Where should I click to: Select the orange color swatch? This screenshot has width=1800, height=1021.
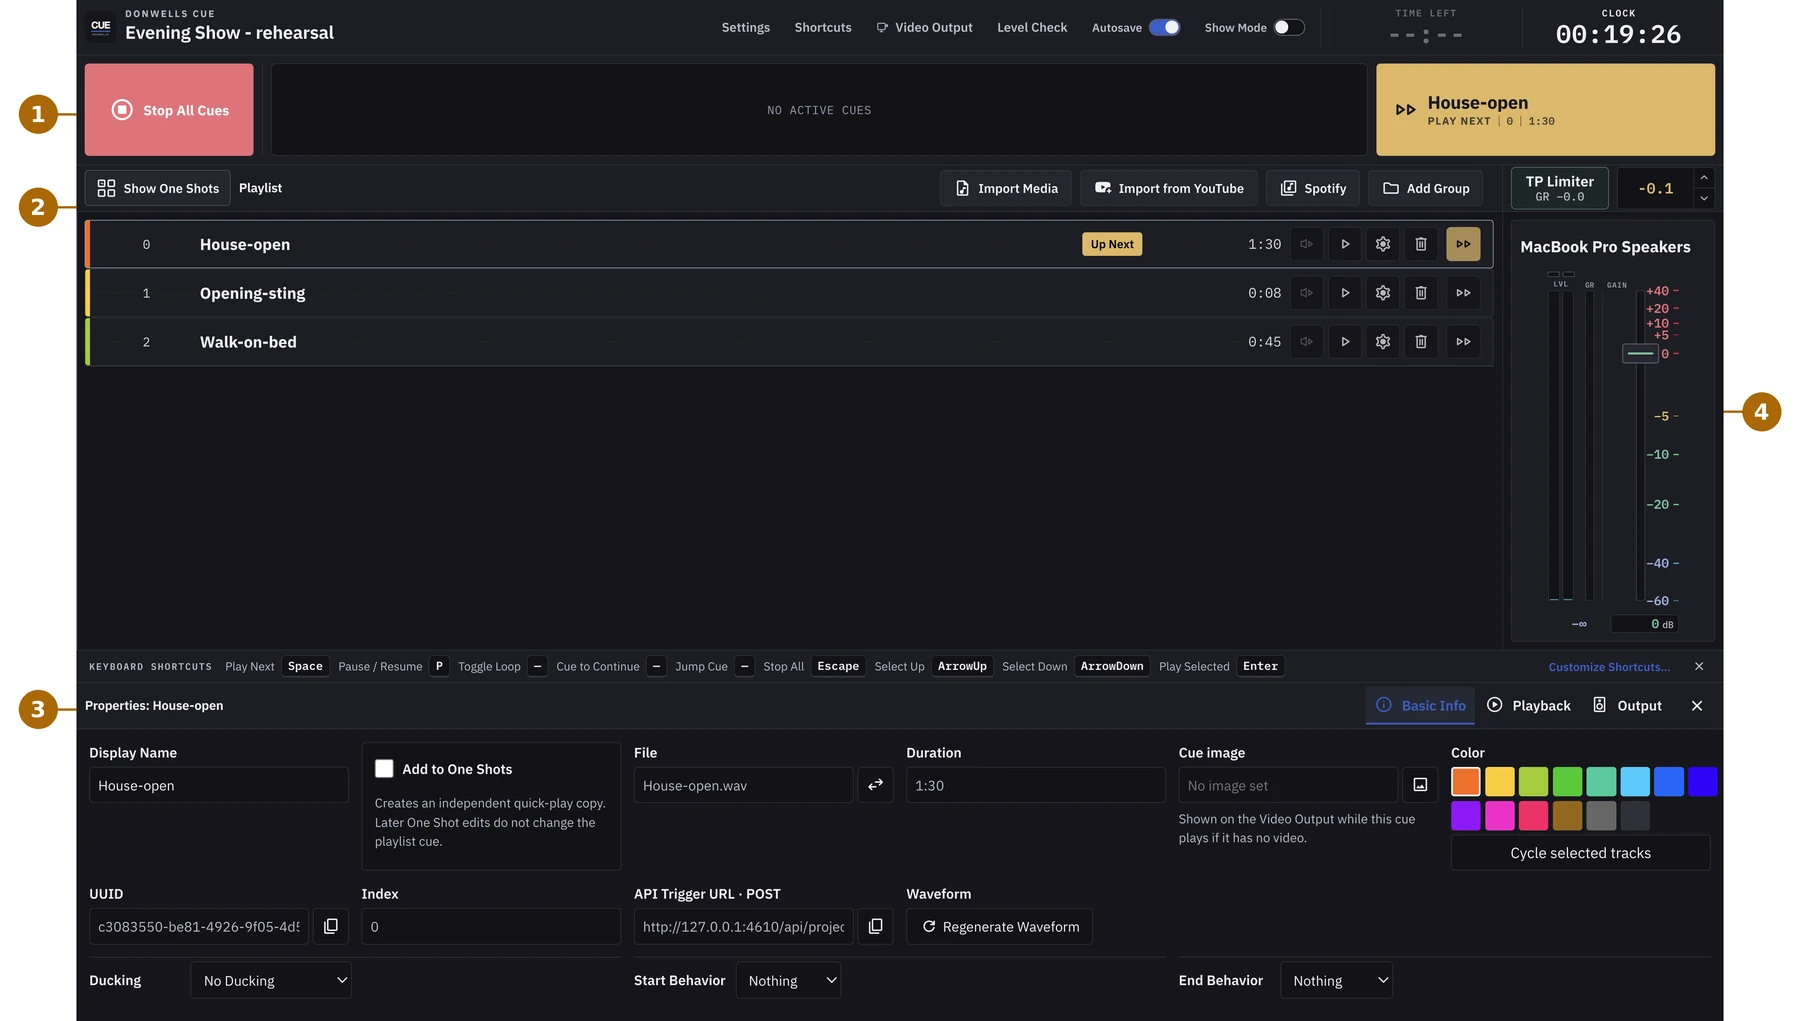(1466, 782)
